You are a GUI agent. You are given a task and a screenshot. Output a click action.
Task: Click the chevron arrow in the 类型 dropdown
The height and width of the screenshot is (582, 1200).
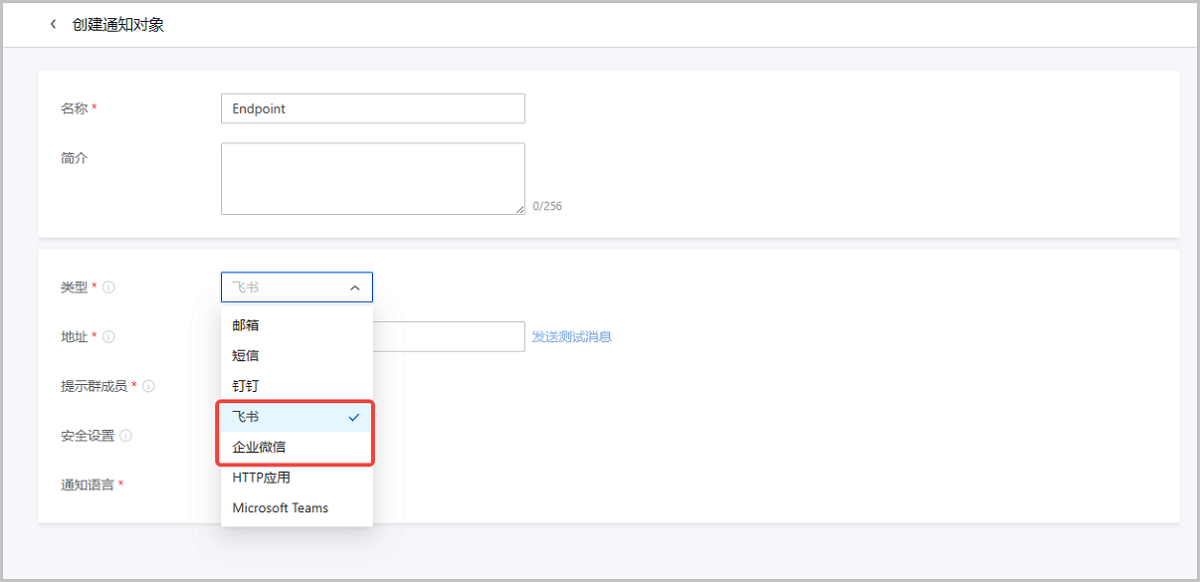[355, 288]
